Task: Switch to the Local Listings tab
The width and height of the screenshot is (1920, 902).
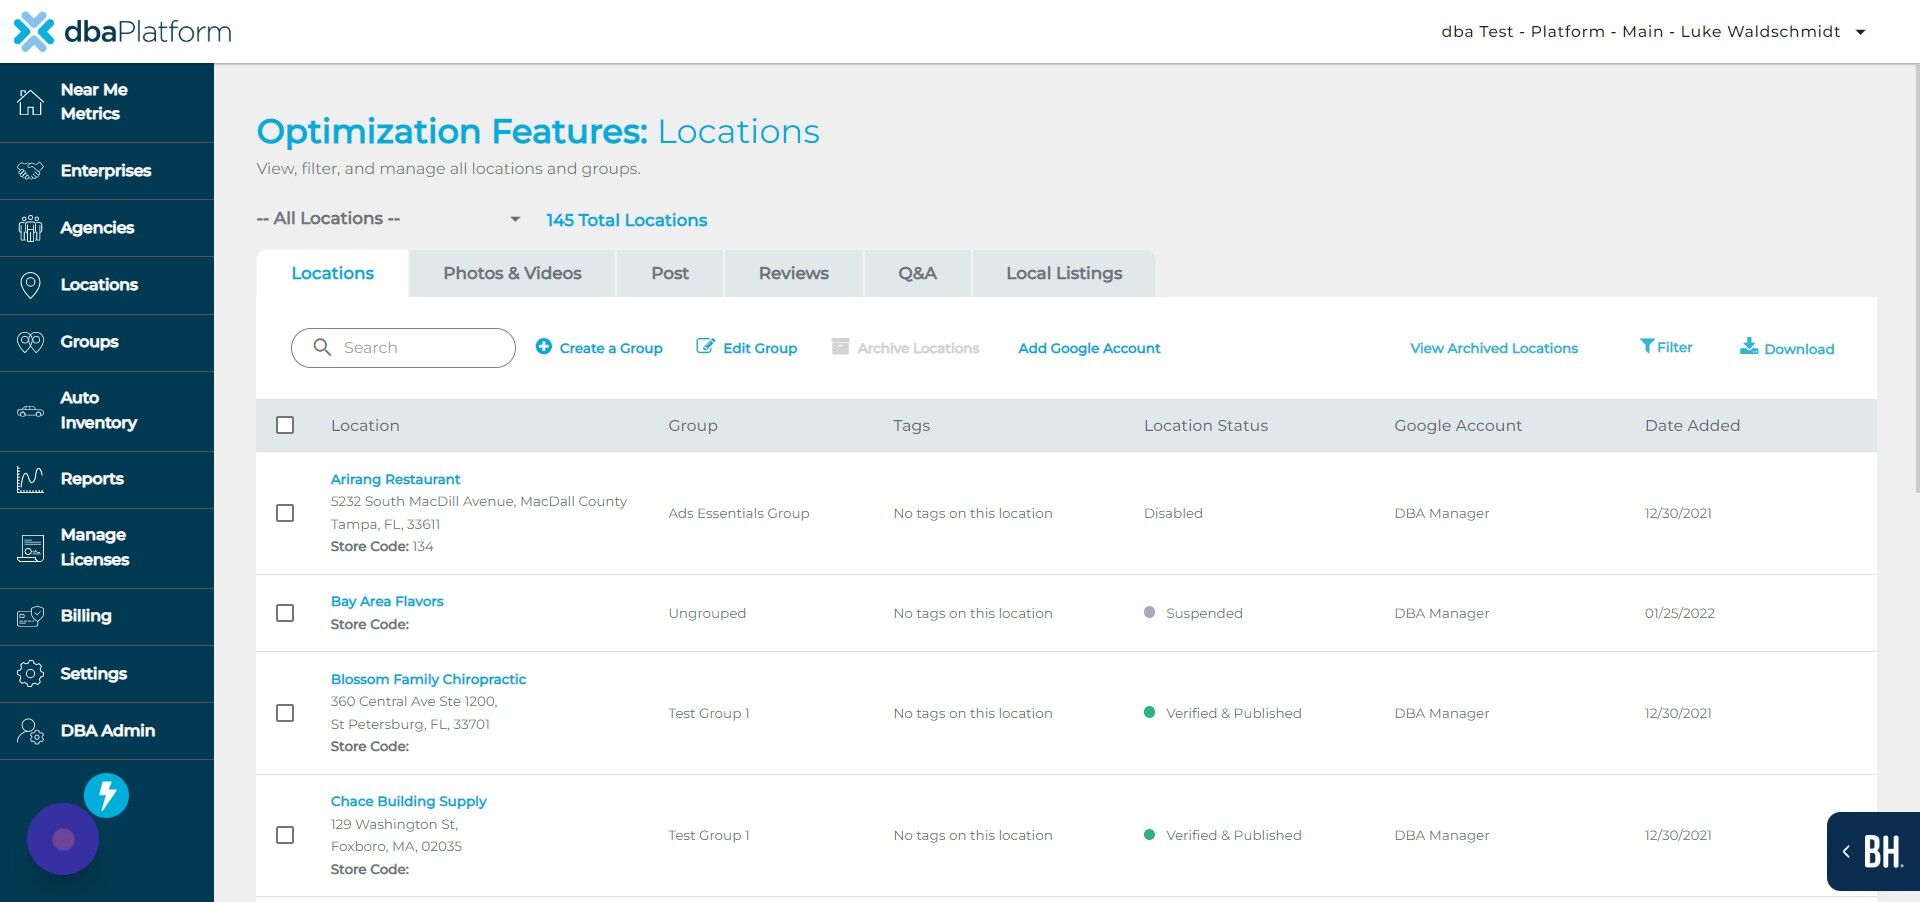Action: 1064,274
